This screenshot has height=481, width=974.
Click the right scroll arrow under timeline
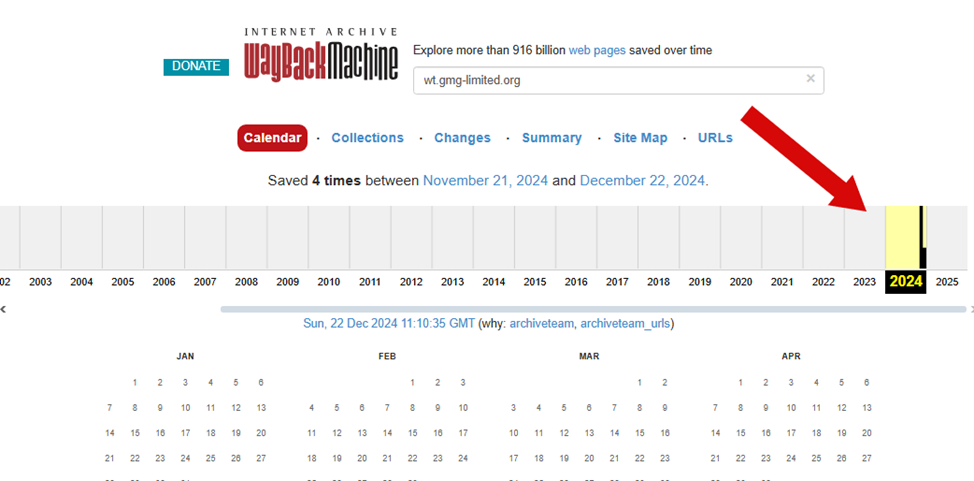click(971, 309)
